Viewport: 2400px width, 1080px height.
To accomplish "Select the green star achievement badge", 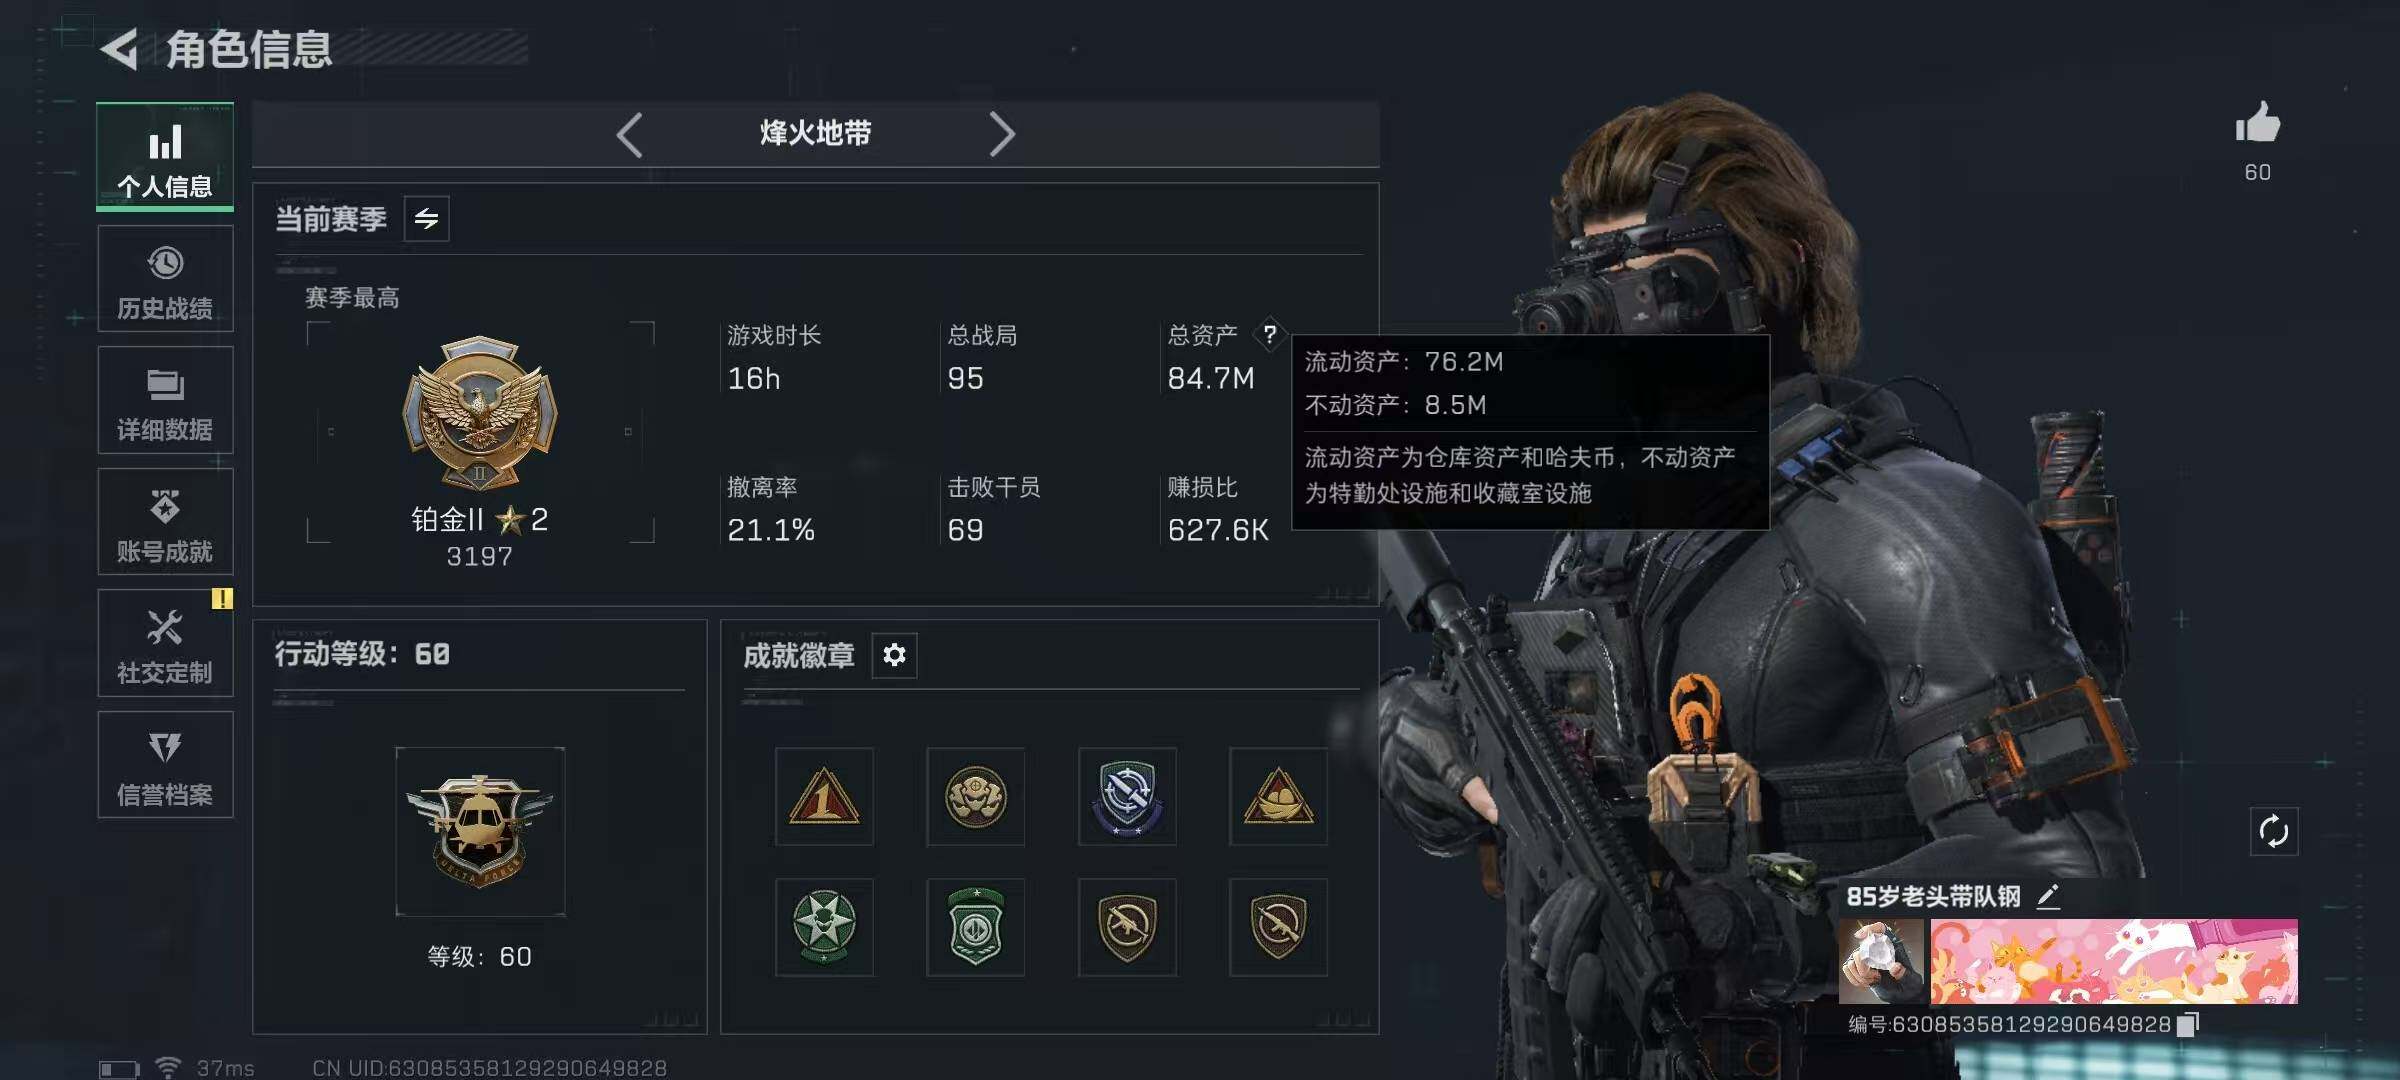I will pos(824,927).
